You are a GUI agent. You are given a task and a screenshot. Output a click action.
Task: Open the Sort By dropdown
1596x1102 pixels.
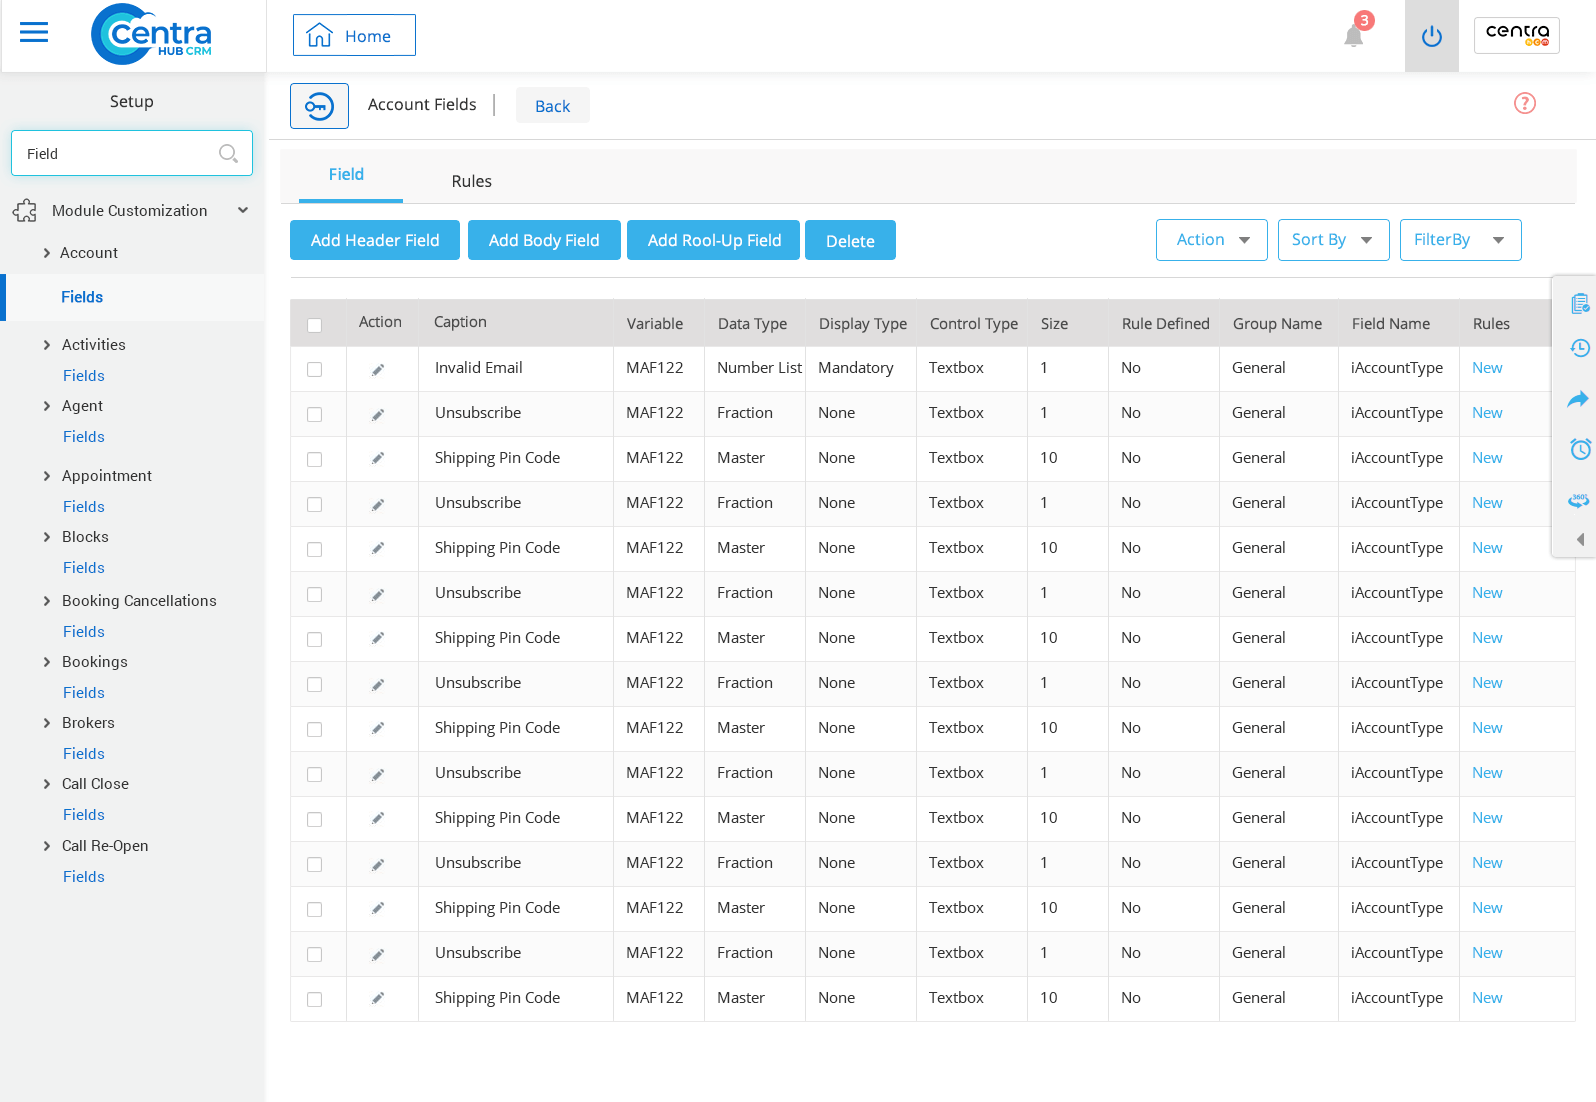pyautogui.click(x=1333, y=240)
